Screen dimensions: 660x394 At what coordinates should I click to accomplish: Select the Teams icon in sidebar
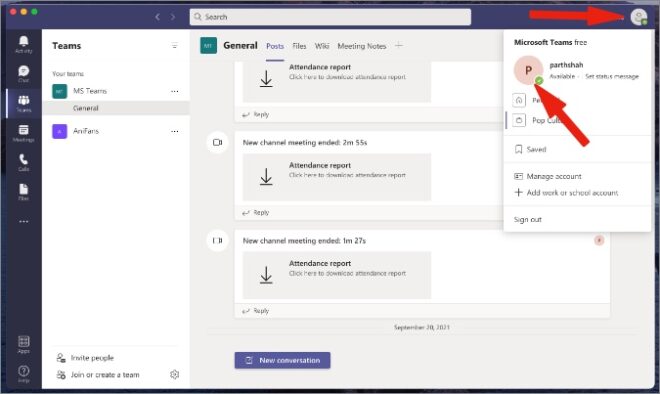[x=24, y=103]
